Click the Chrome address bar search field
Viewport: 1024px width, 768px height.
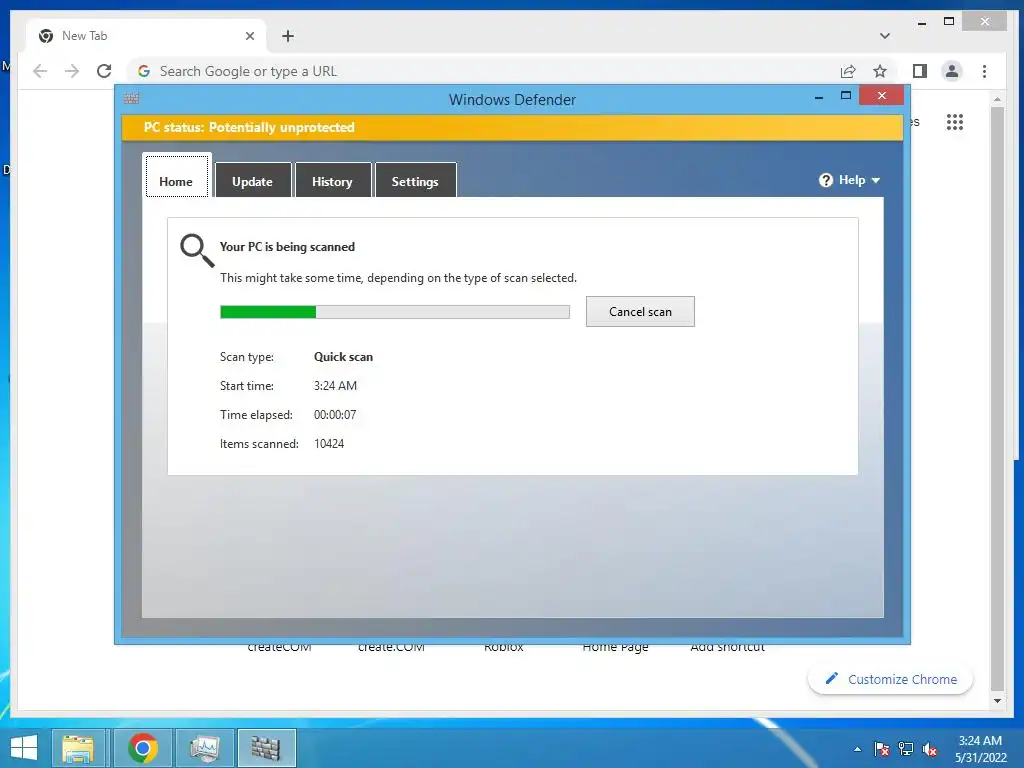(x=483, y=71)
